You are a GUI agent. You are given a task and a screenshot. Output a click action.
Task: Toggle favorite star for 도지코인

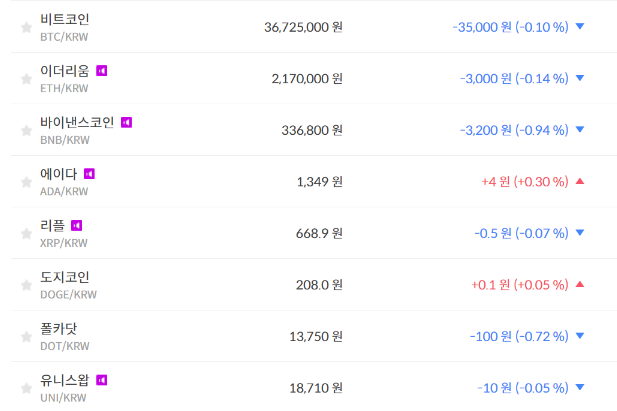[26, 285]
